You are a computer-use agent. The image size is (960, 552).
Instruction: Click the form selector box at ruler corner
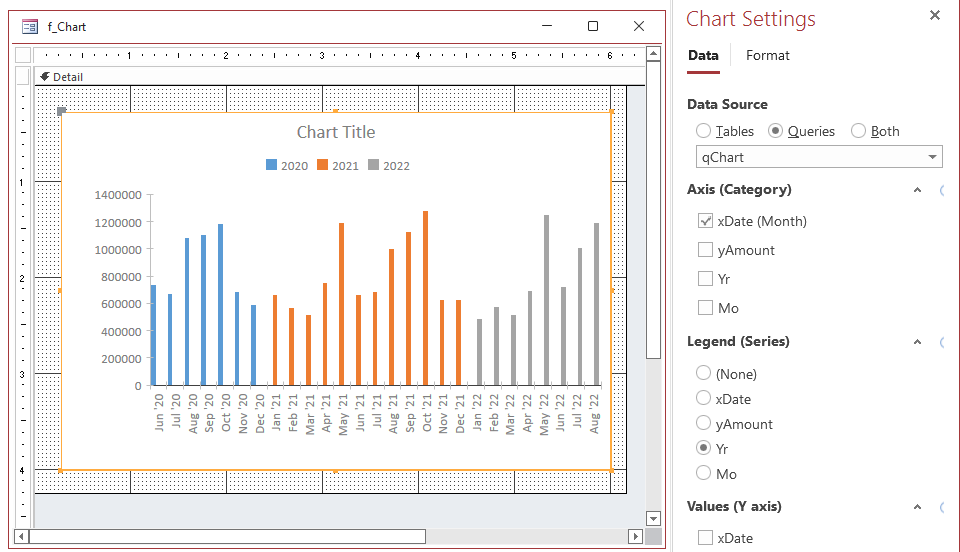point(23,55)
